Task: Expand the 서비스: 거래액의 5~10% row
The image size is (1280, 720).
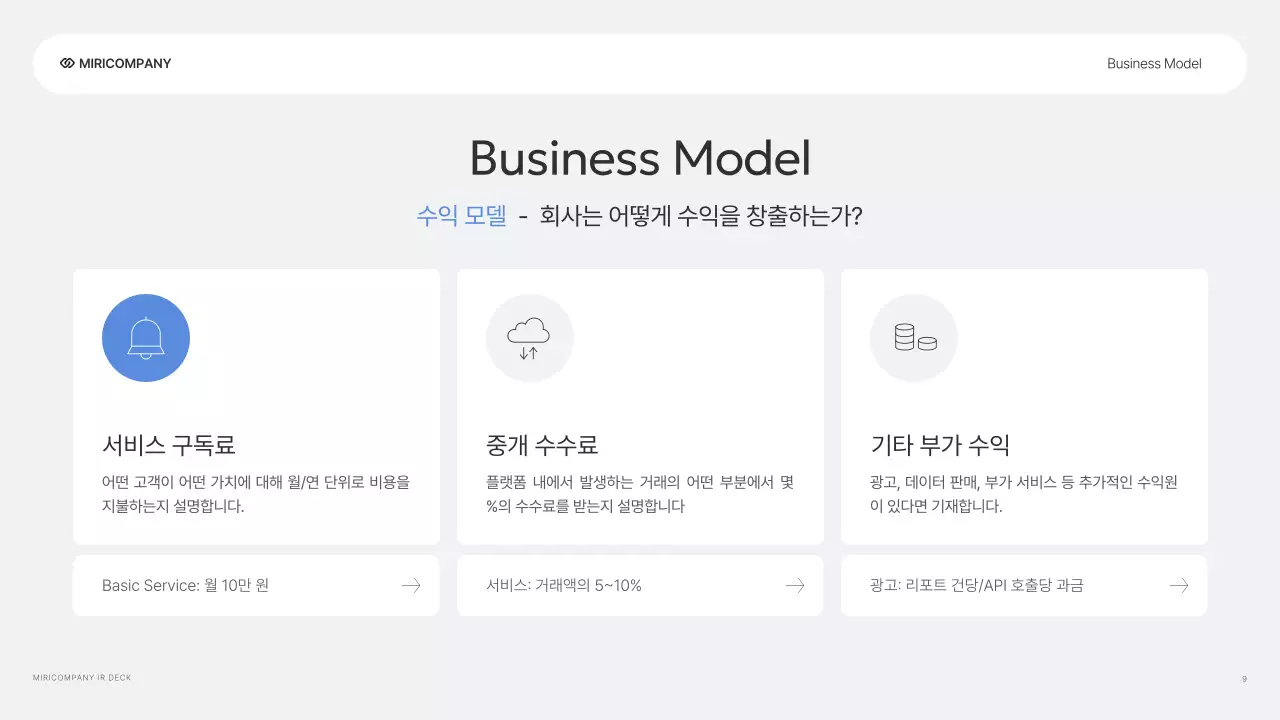Action: [640, 585]
